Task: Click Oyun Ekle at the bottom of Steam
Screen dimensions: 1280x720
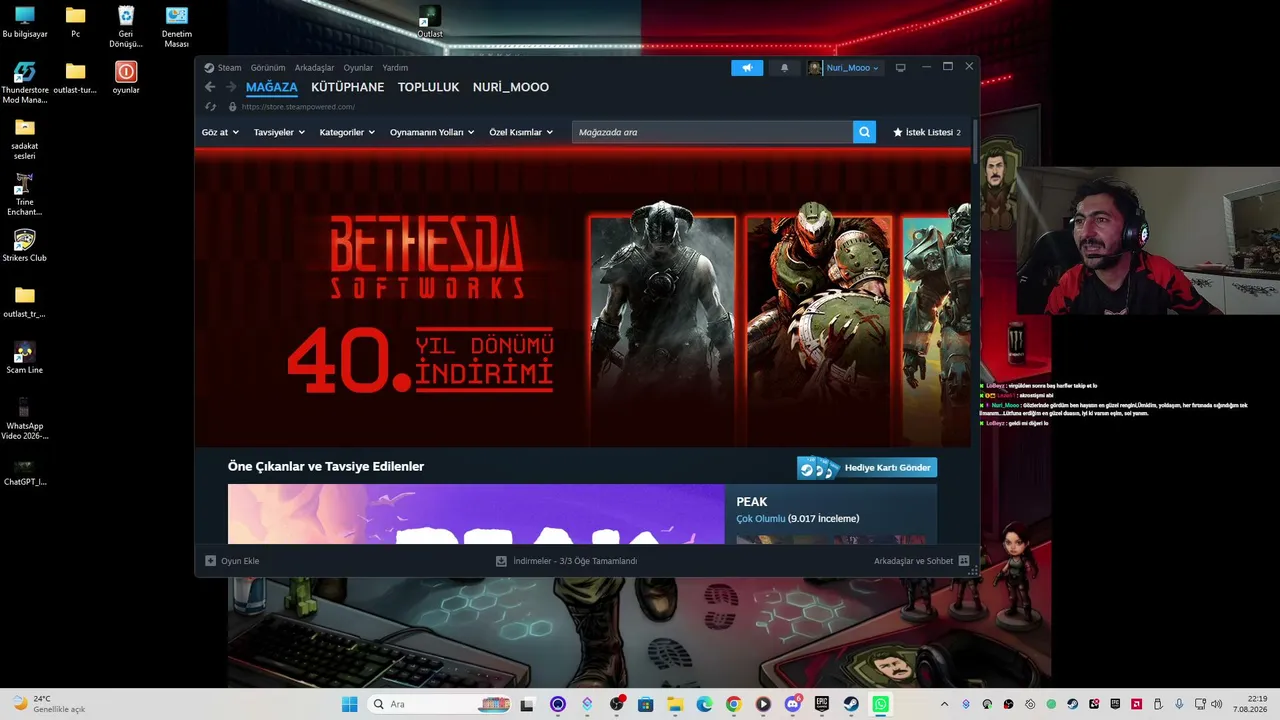Action: pyautogui.click(x=232, y=561)
